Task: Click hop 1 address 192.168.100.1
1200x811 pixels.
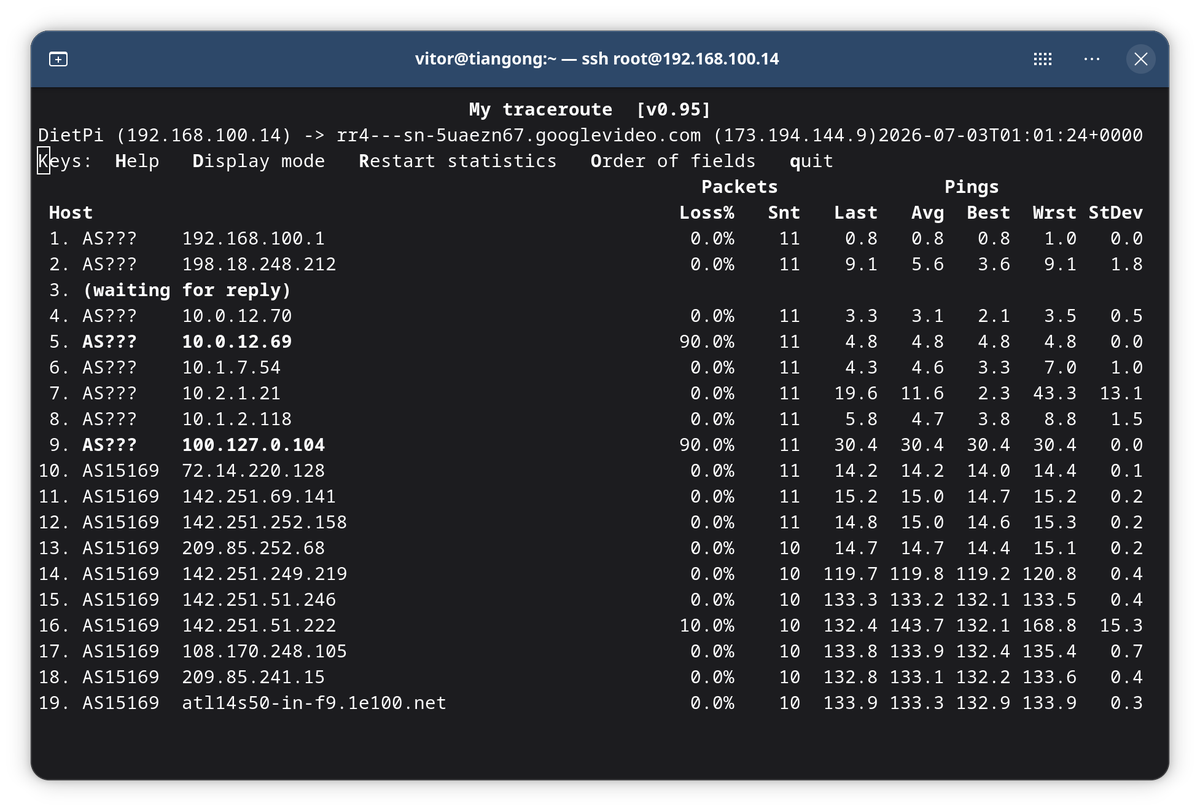Action: click(253, 239)
